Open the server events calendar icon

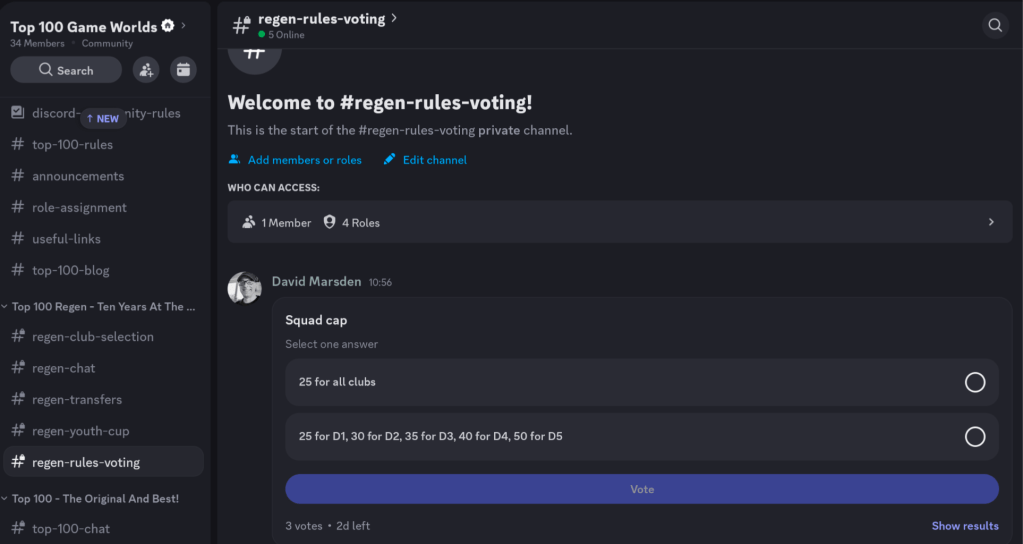(183, 69)
